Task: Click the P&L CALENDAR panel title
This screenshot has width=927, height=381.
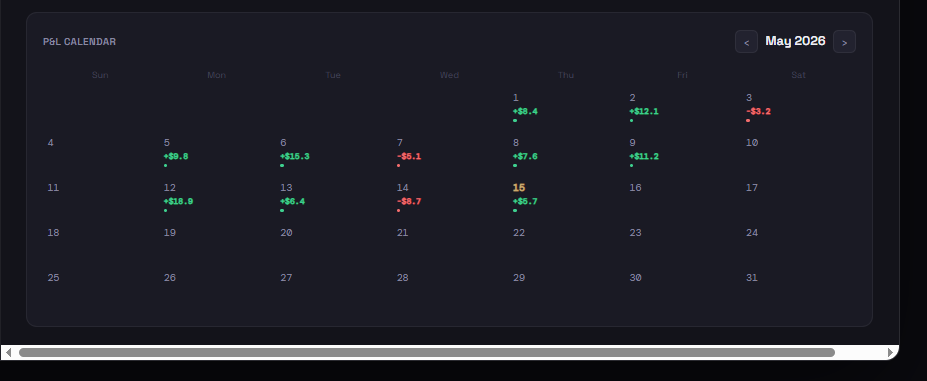Action: coord(79,42)
